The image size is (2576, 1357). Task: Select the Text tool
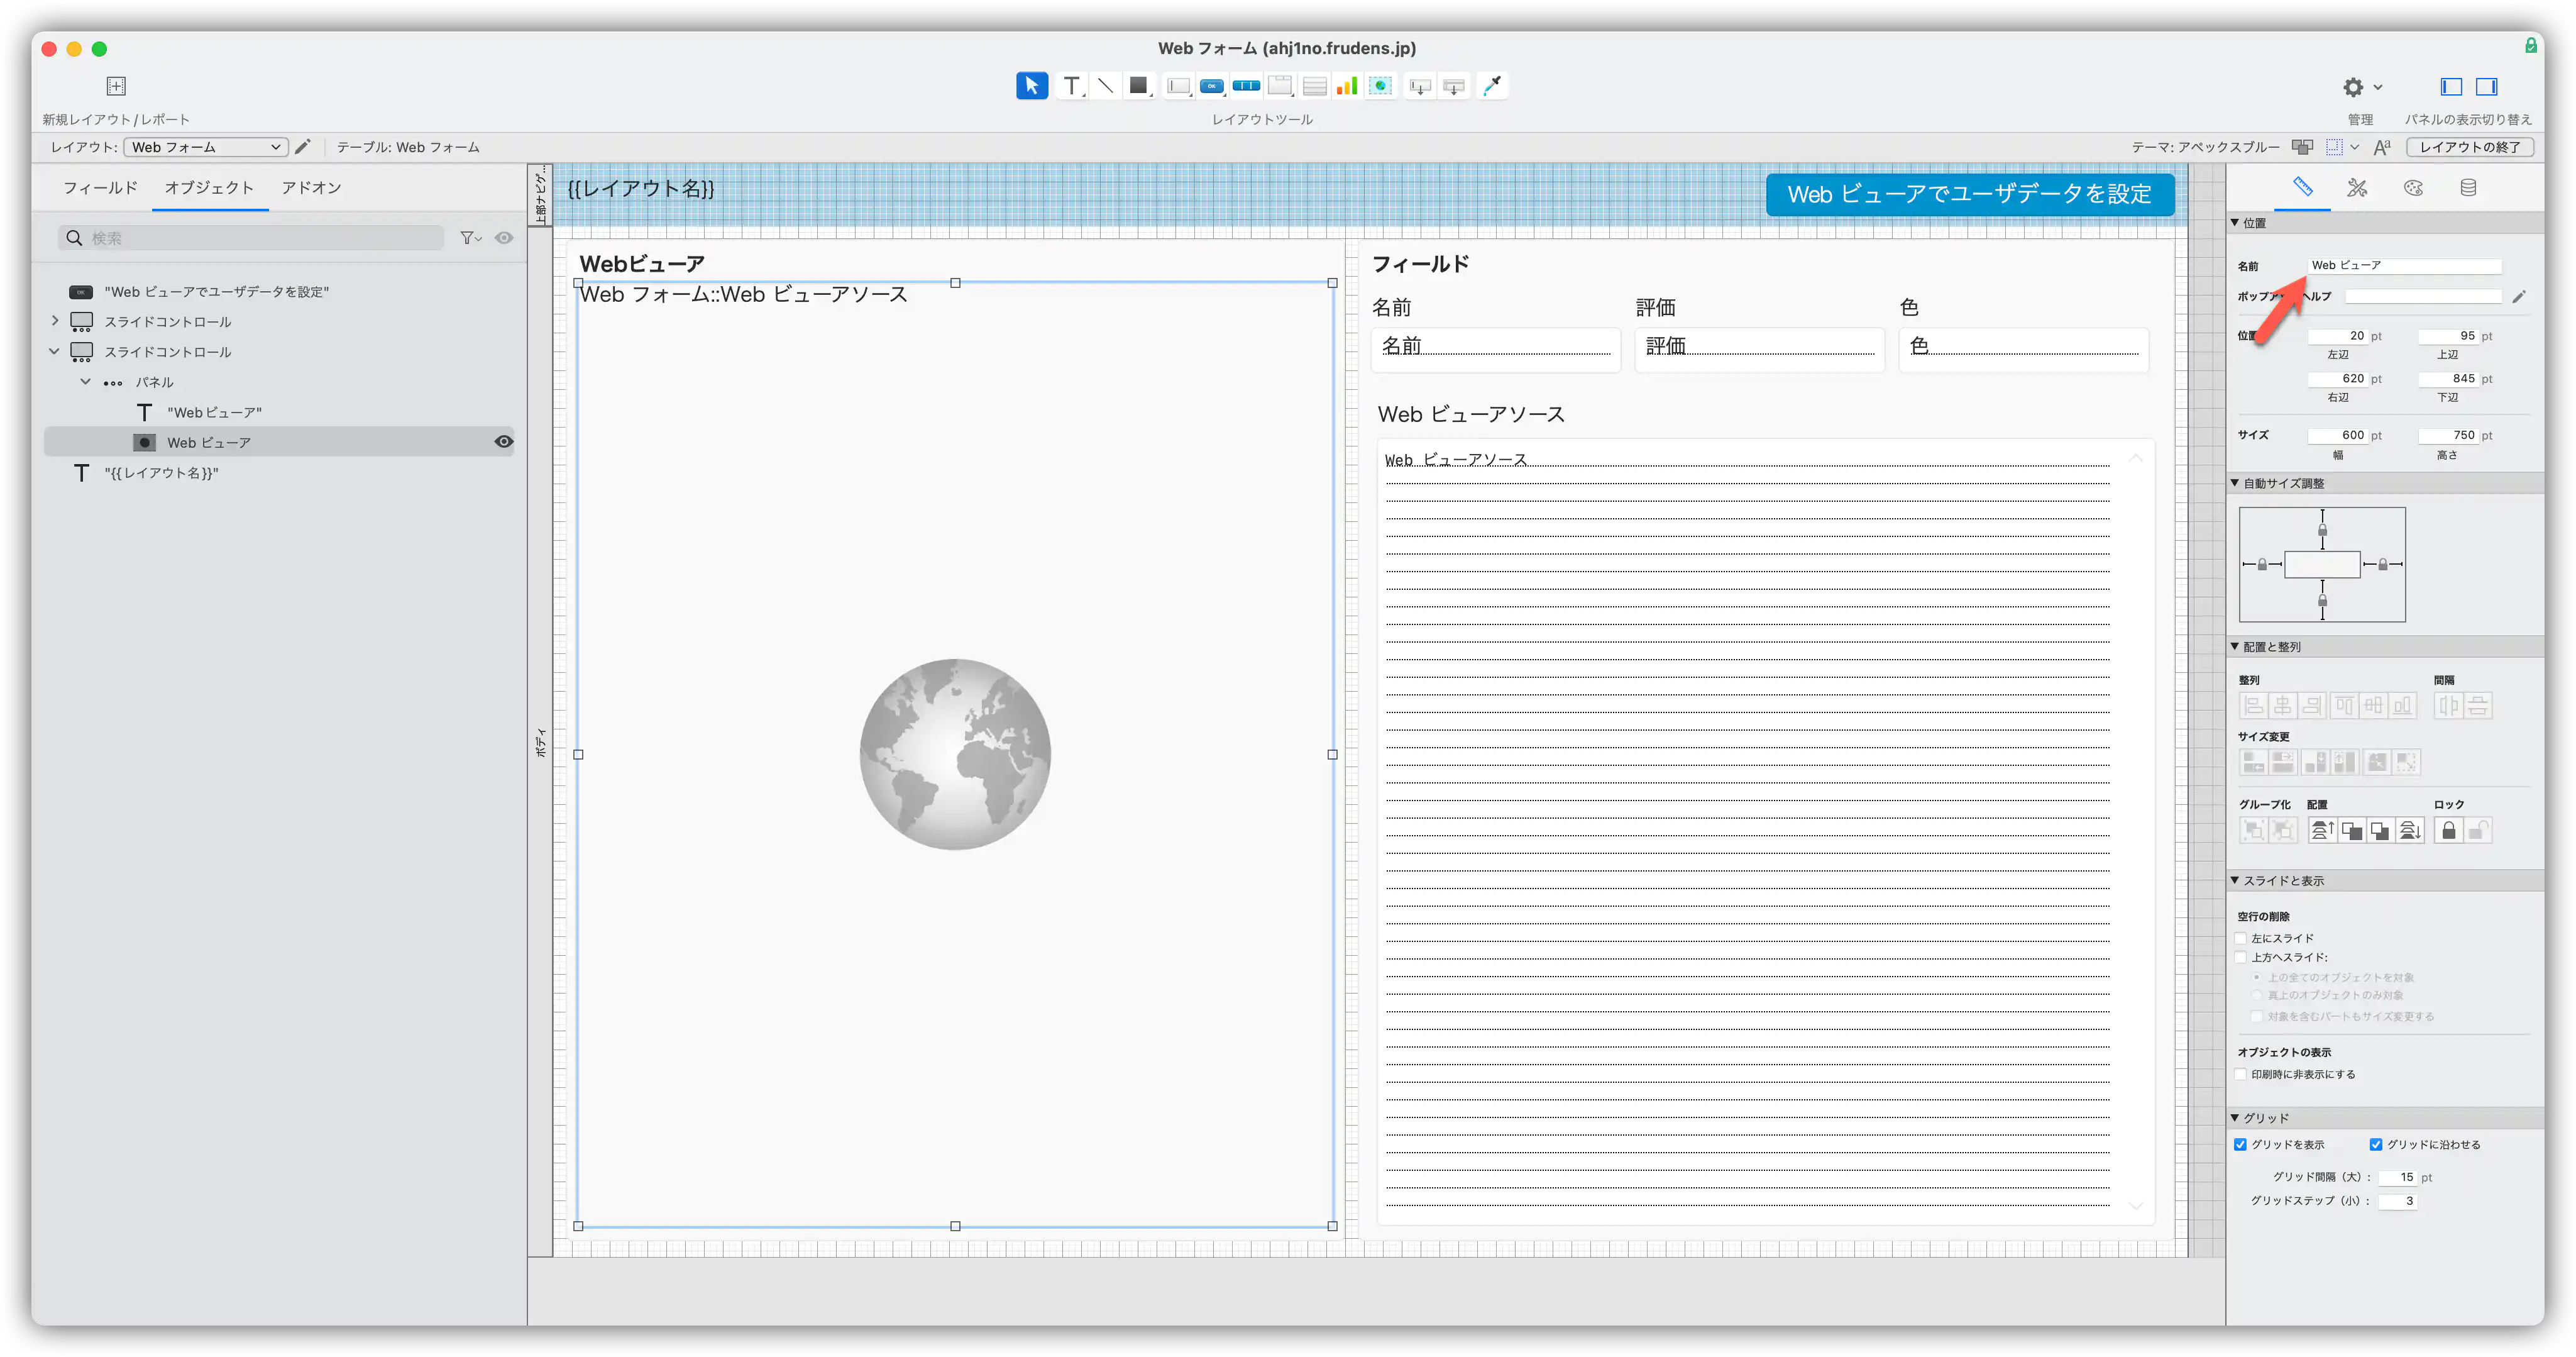click(1071, 86)
